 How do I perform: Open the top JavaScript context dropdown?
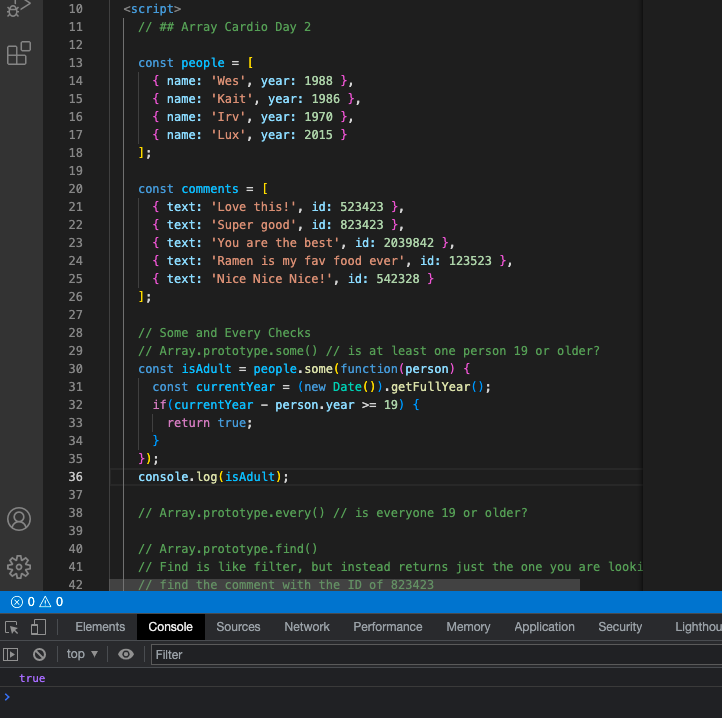click(82, 654)
